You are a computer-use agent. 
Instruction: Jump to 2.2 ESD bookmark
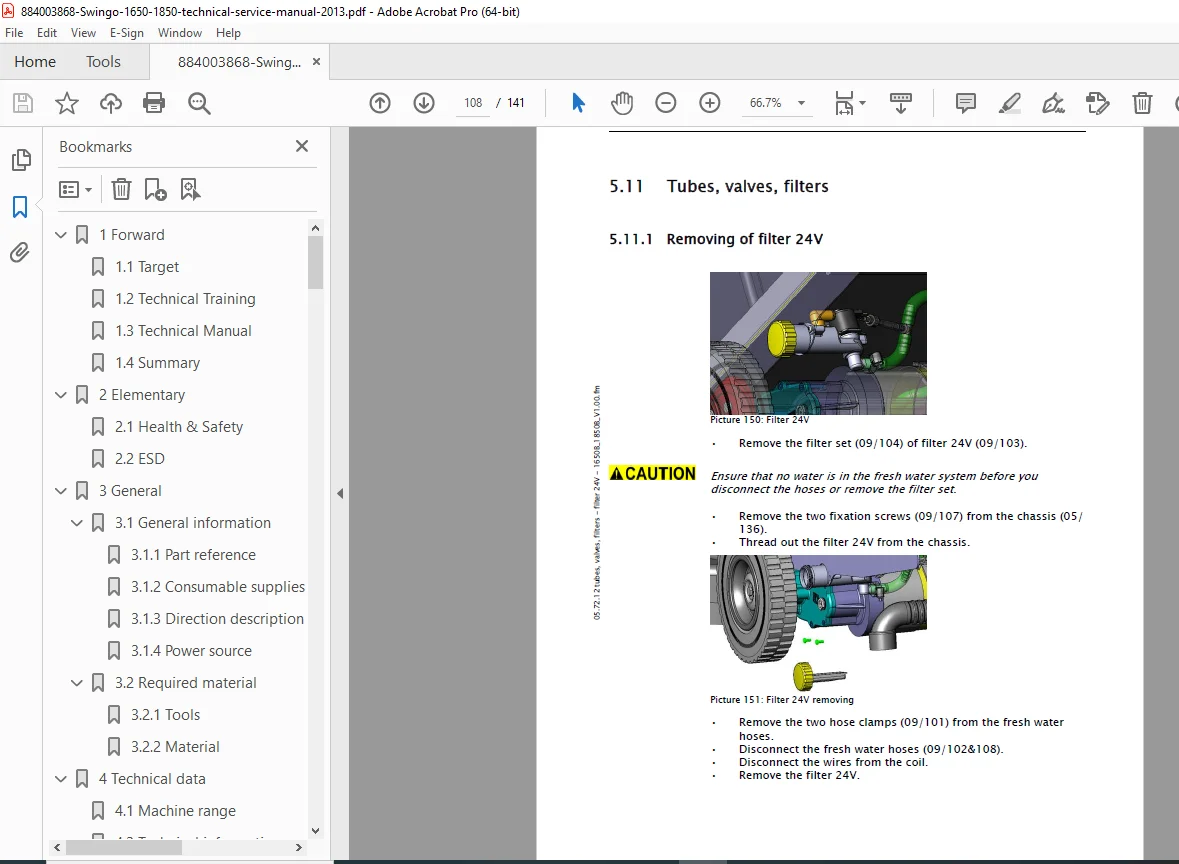[x=140, y=459]
